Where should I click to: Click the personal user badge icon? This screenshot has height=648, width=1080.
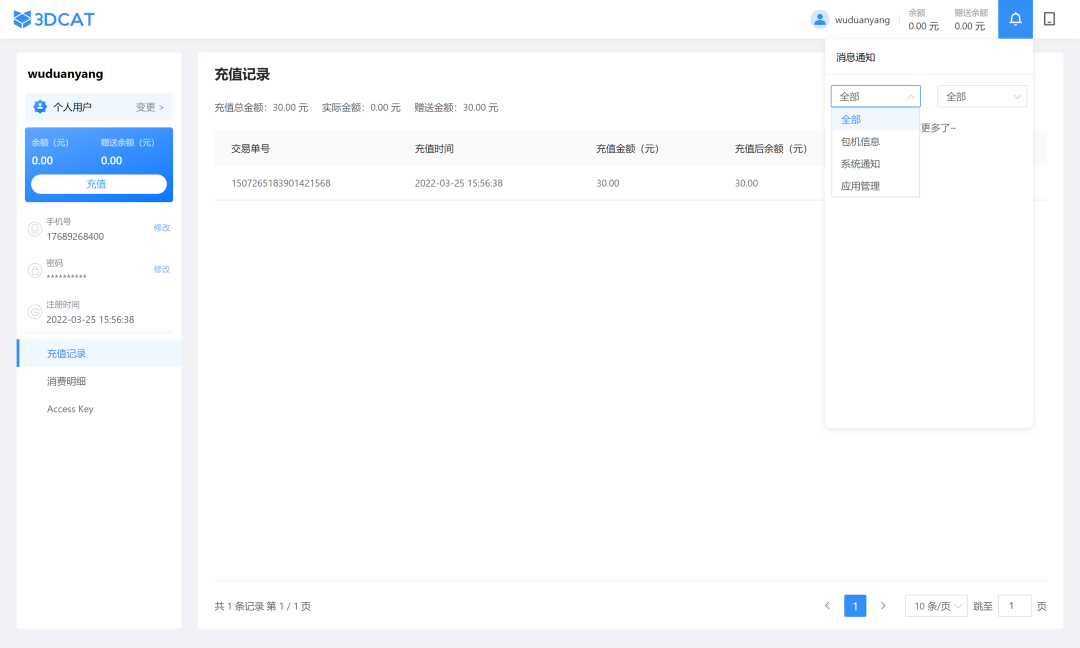(40, 107)
